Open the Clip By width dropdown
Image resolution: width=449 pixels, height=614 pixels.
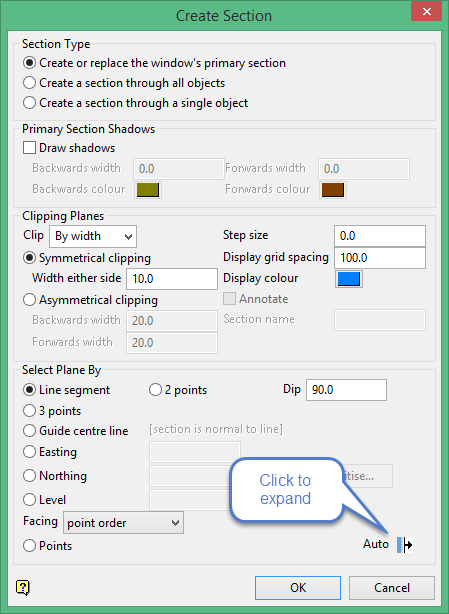coord(93,236)
